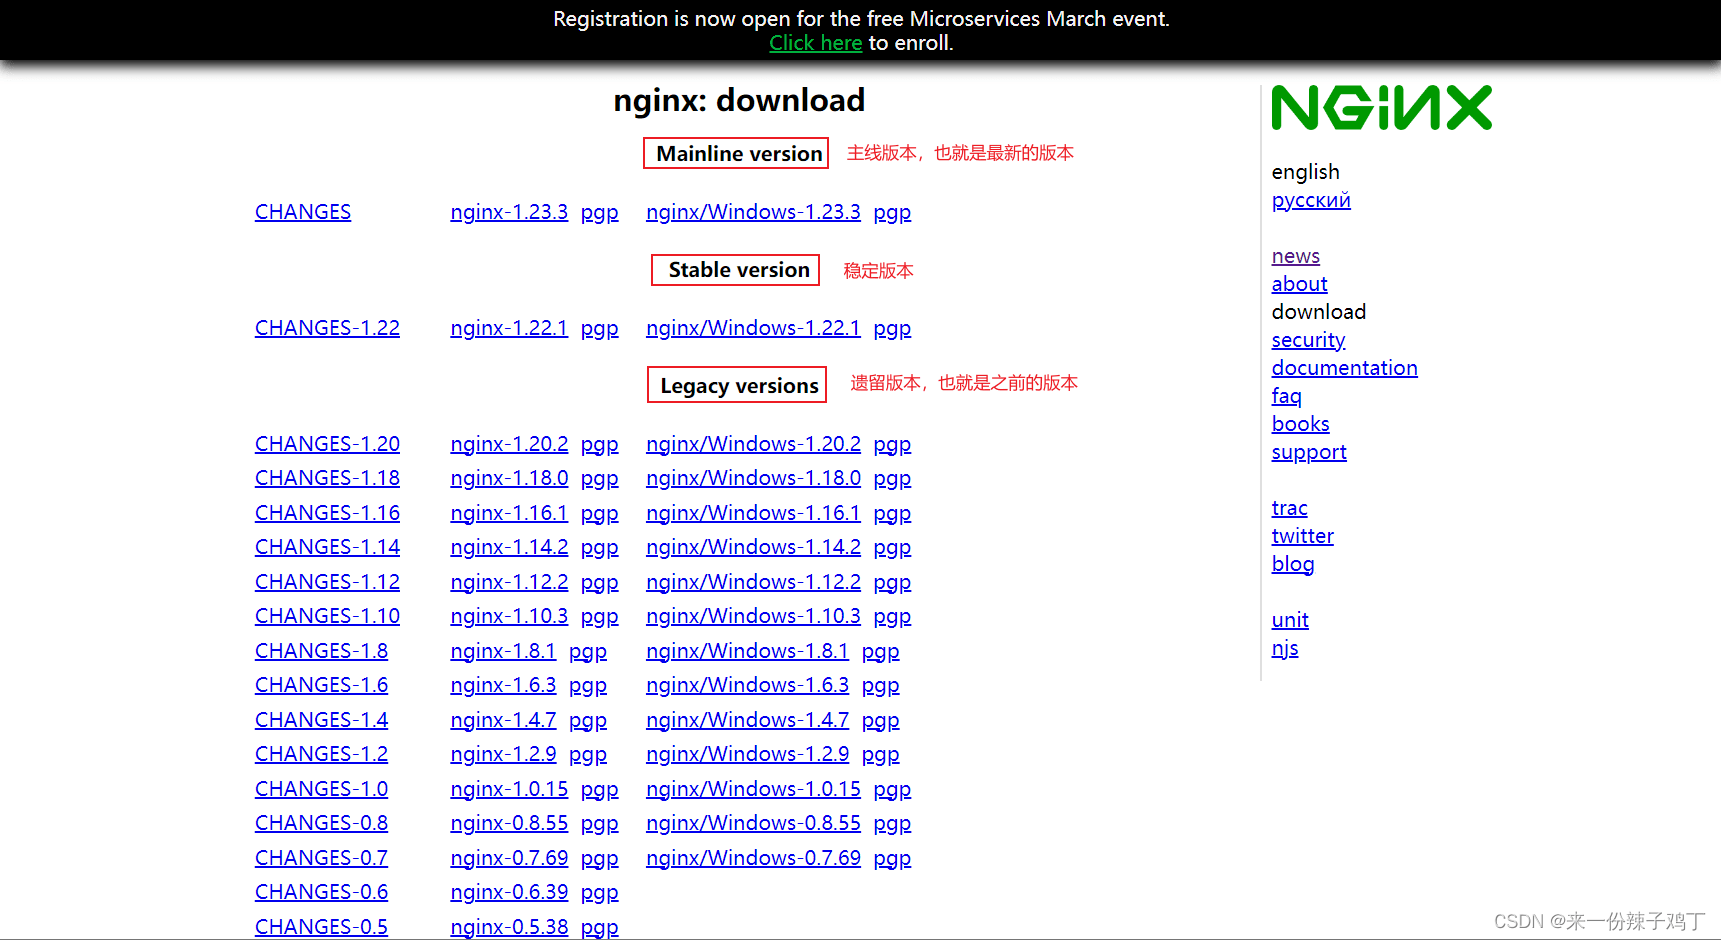Download nginx-1.12.2 source
Viewport: 1721px width, 940px height.
point(509,582)
